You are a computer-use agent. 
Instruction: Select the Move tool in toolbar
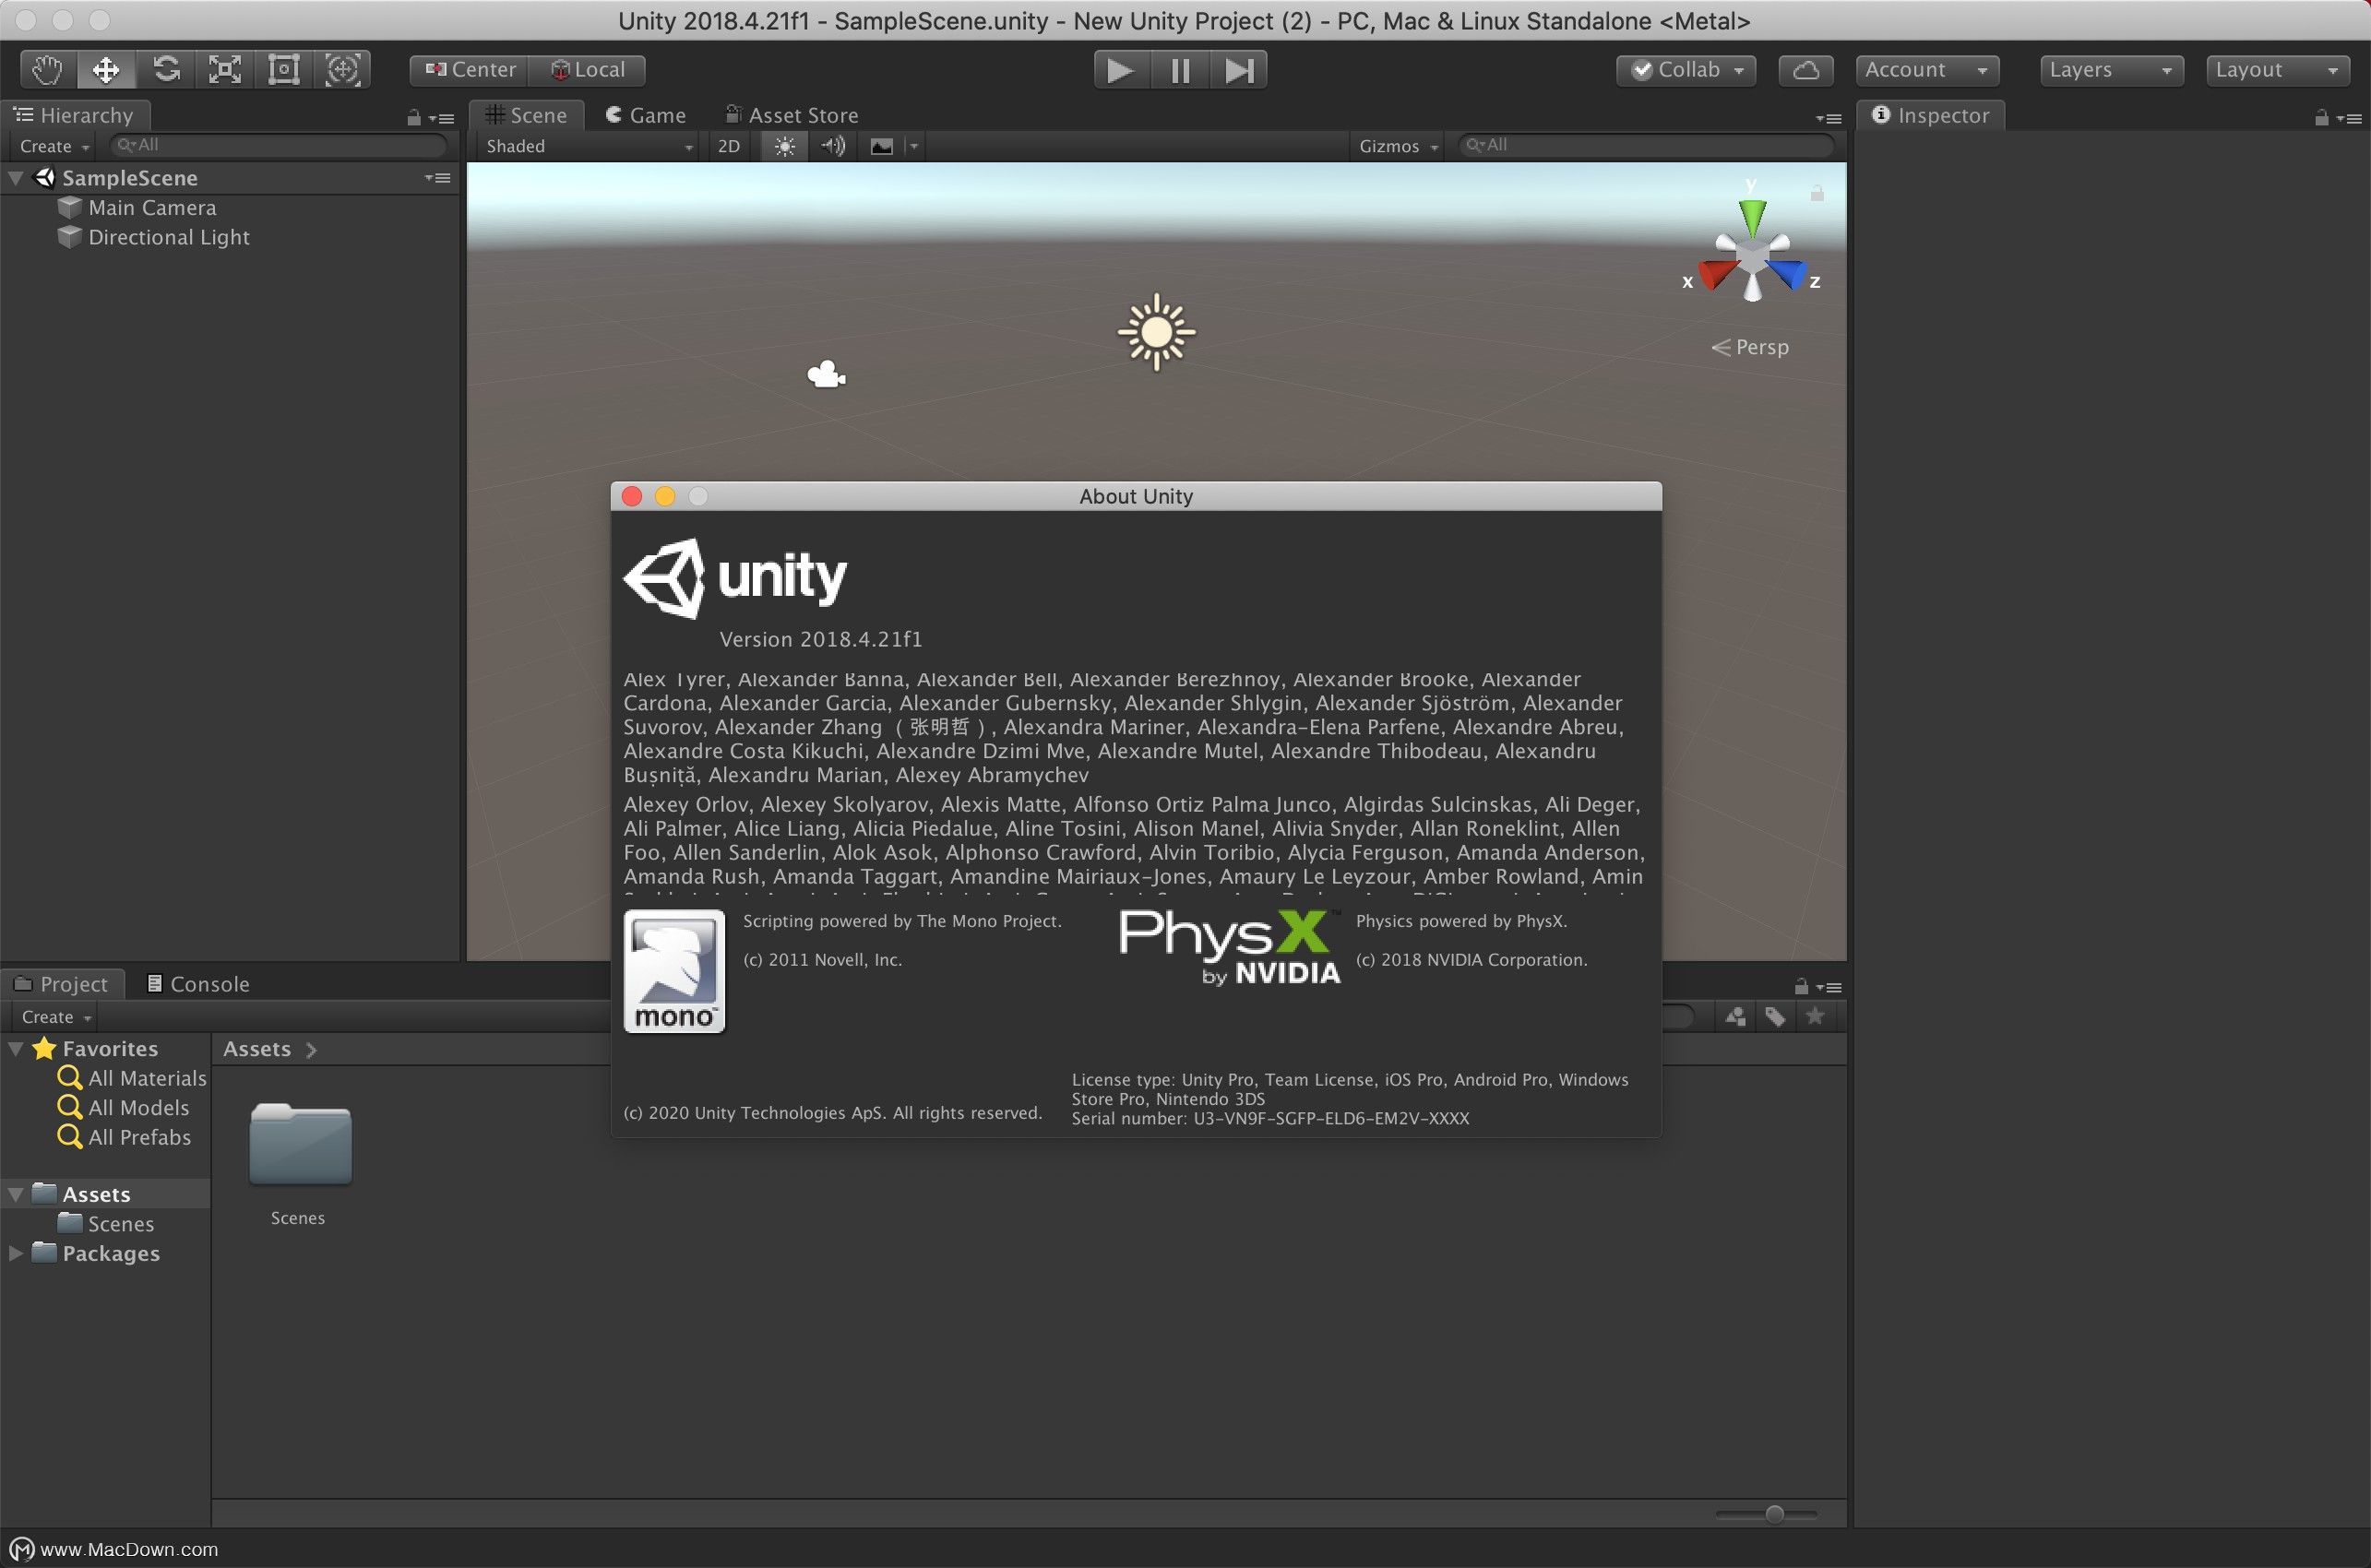point(105,68)
